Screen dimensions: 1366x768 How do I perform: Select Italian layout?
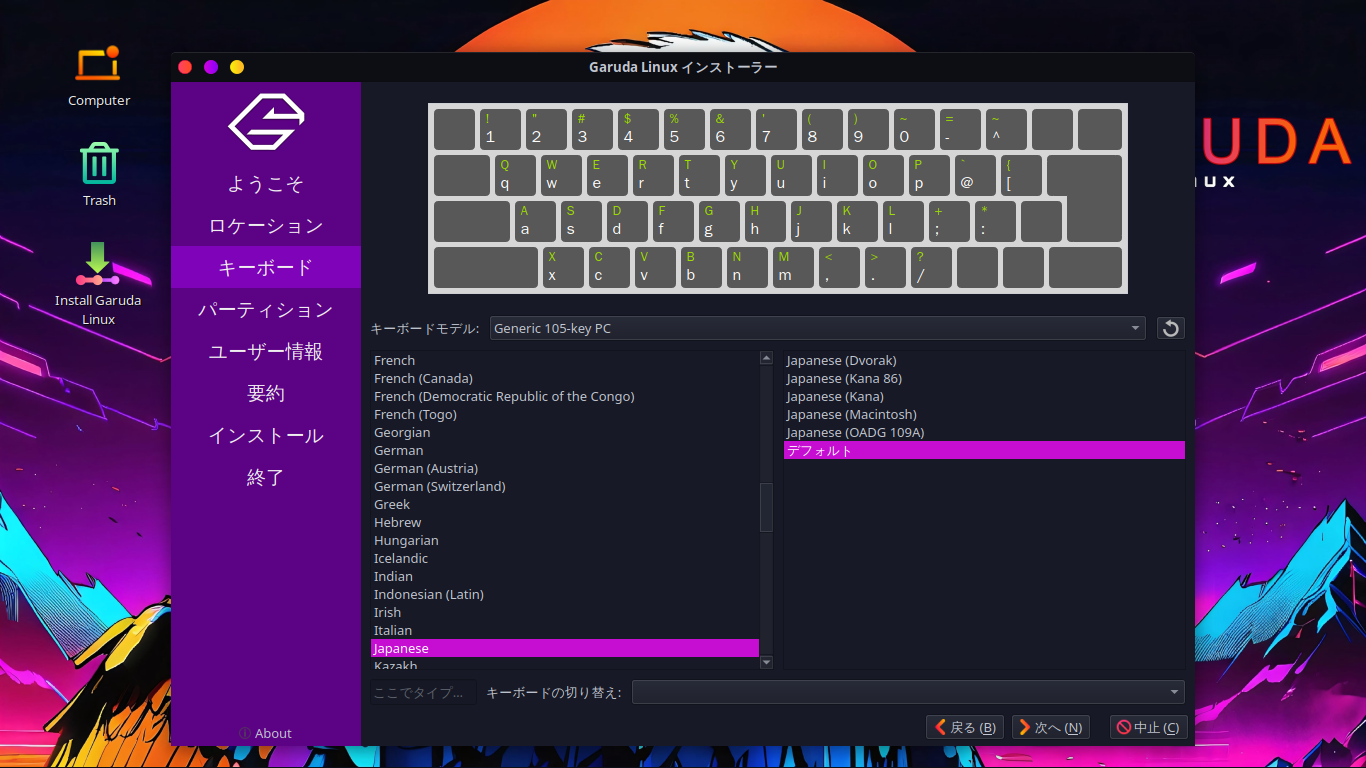[x=565, y=630]
